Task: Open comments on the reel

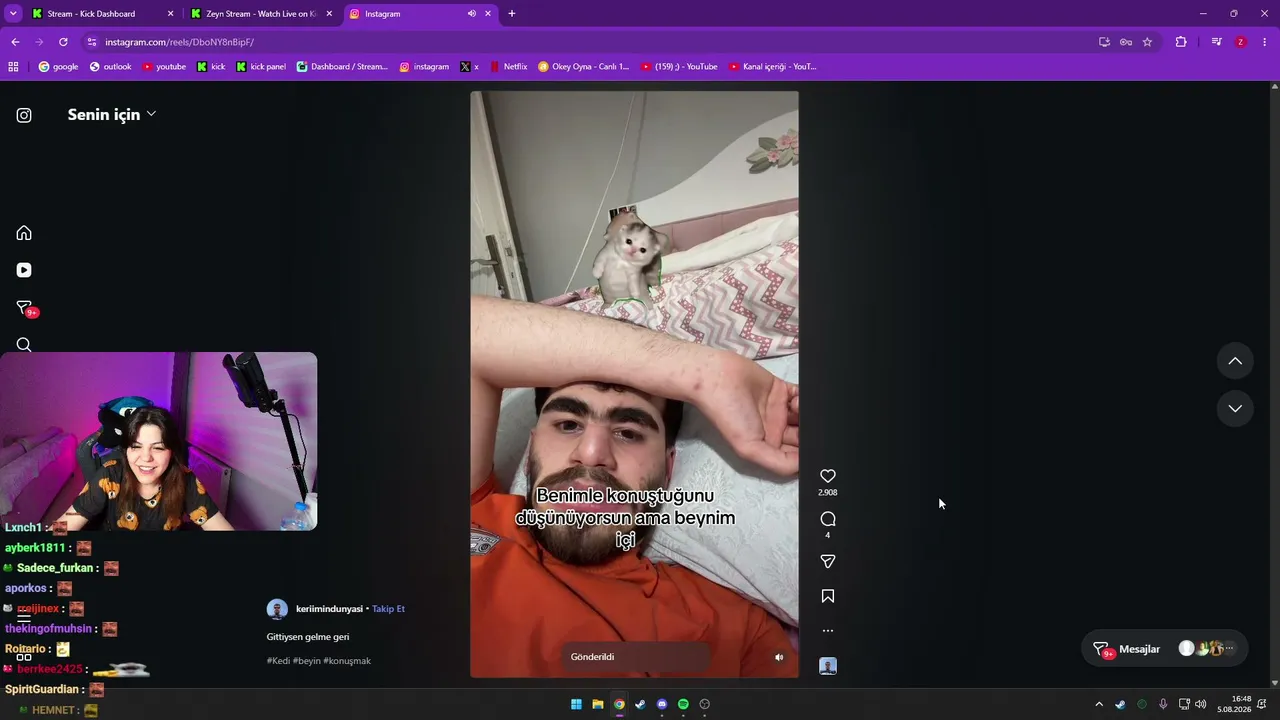Action: [x=828, y=519]
